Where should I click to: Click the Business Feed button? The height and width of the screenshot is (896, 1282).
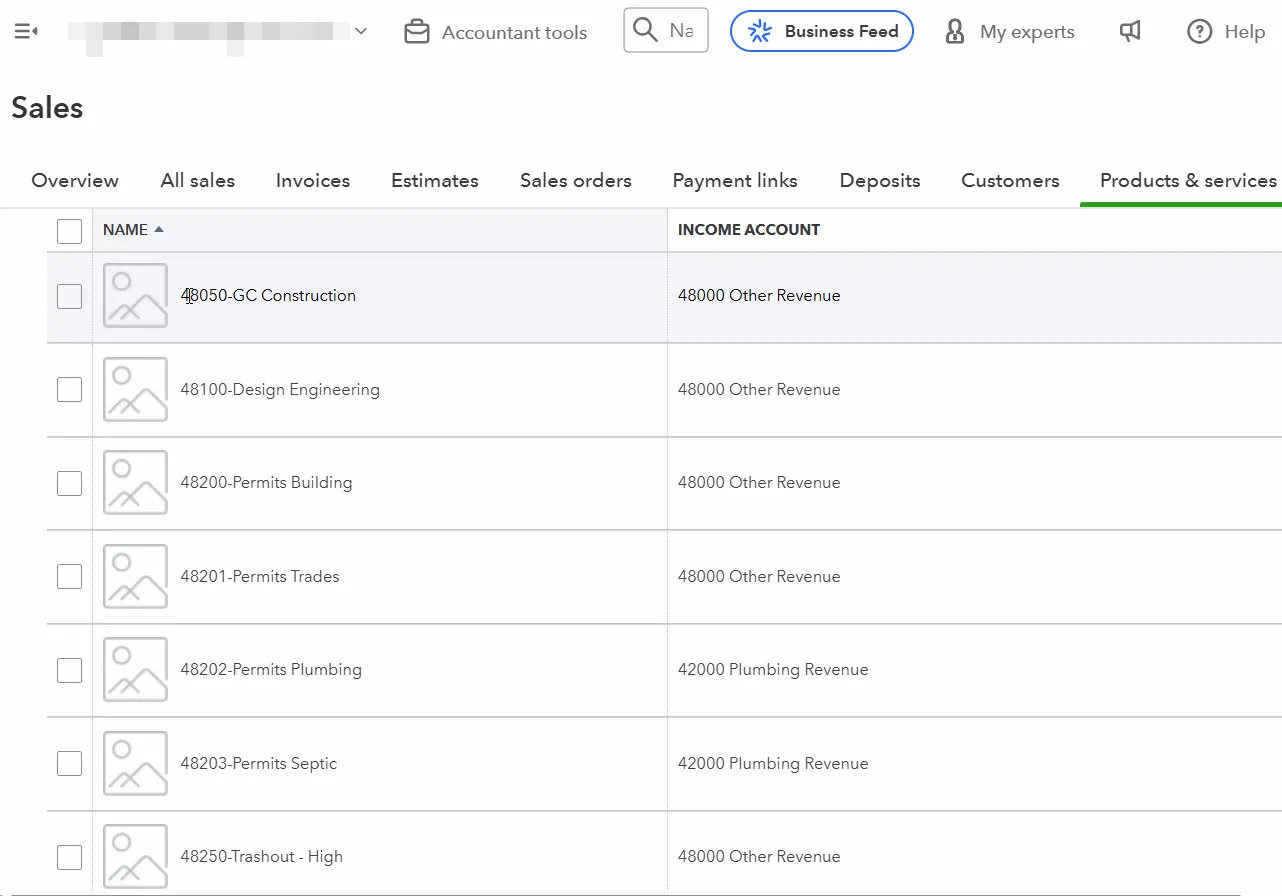[821, 32]
